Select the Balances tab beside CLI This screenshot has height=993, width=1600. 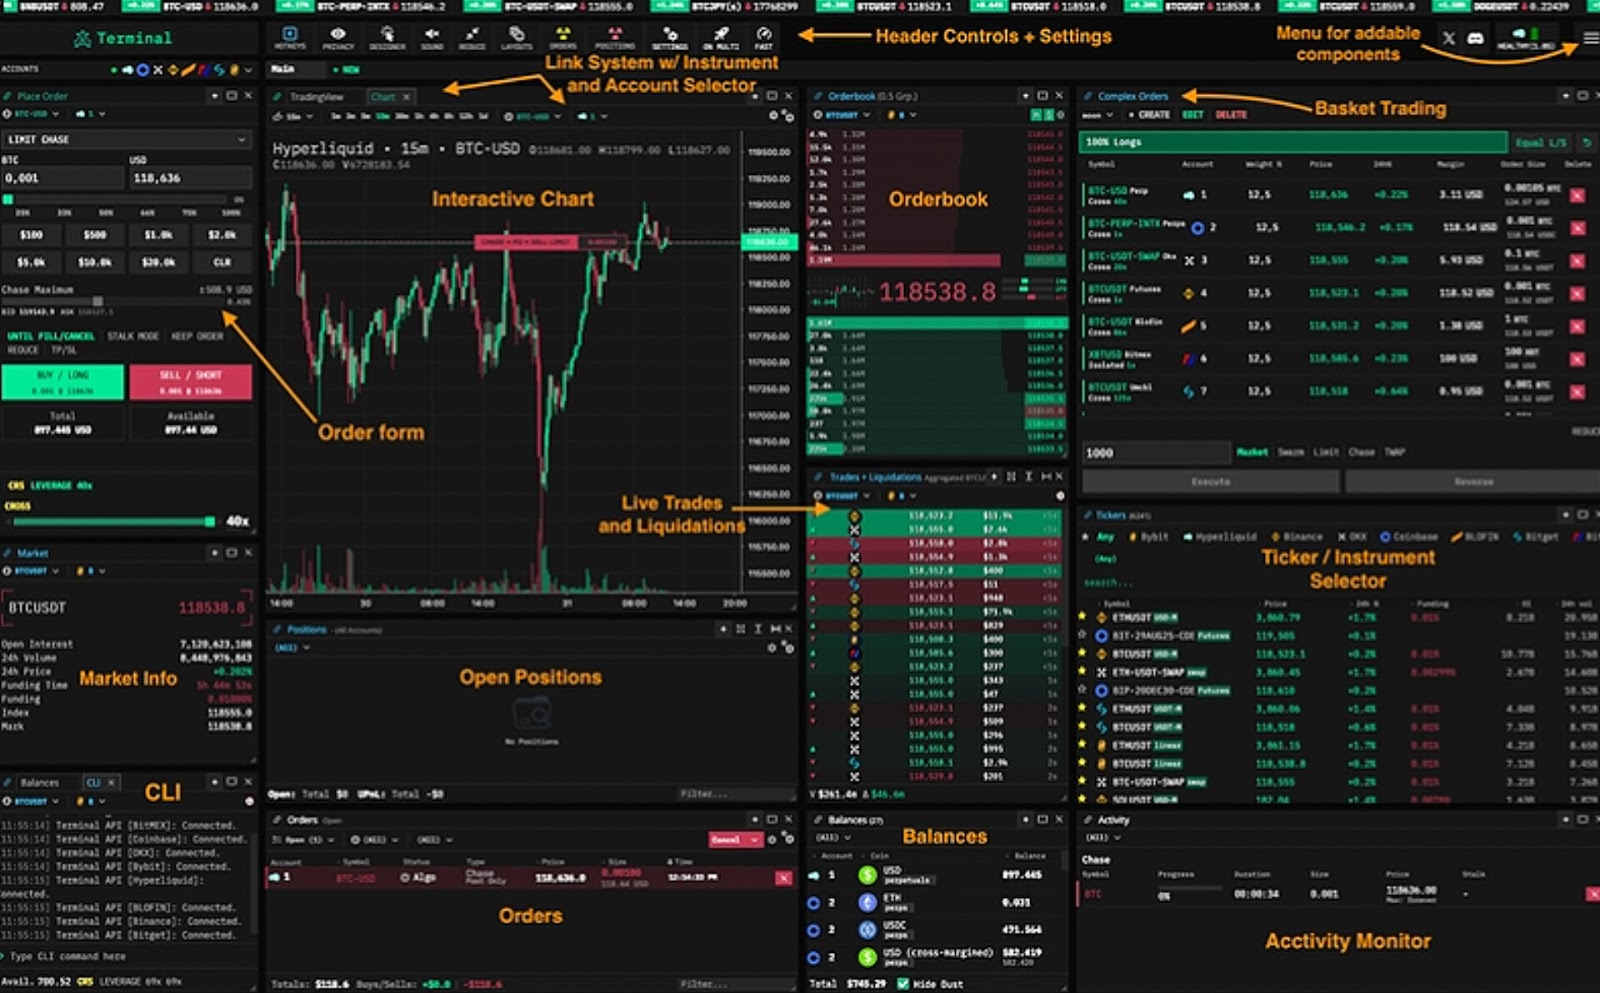click(x=40, y=782)
